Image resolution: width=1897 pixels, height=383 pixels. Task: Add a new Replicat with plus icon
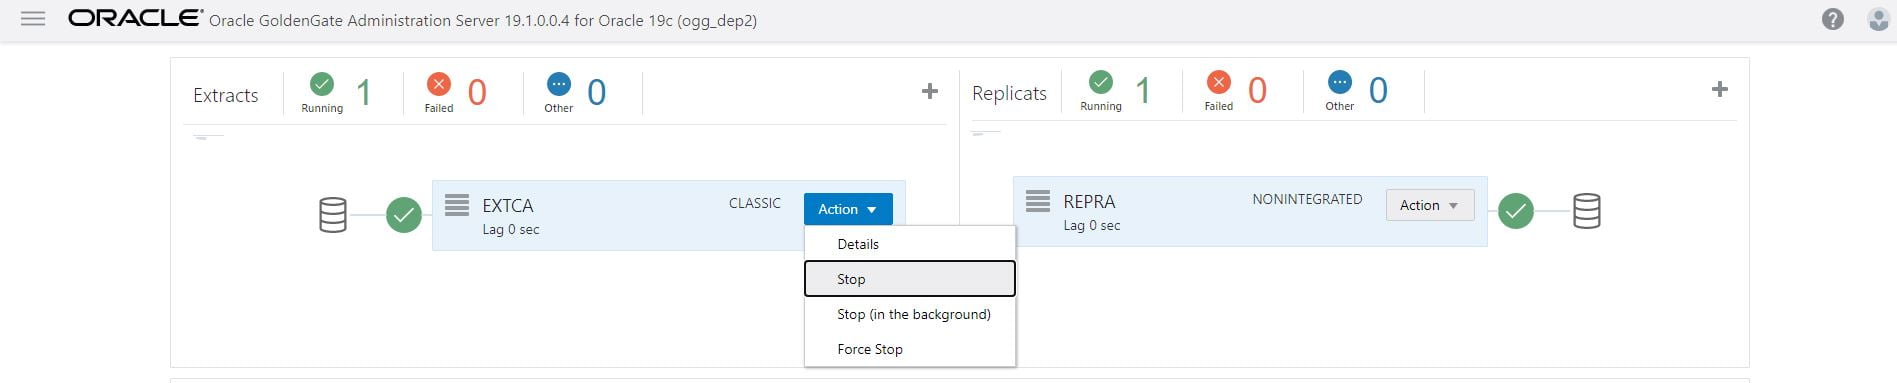point(1720,89)
